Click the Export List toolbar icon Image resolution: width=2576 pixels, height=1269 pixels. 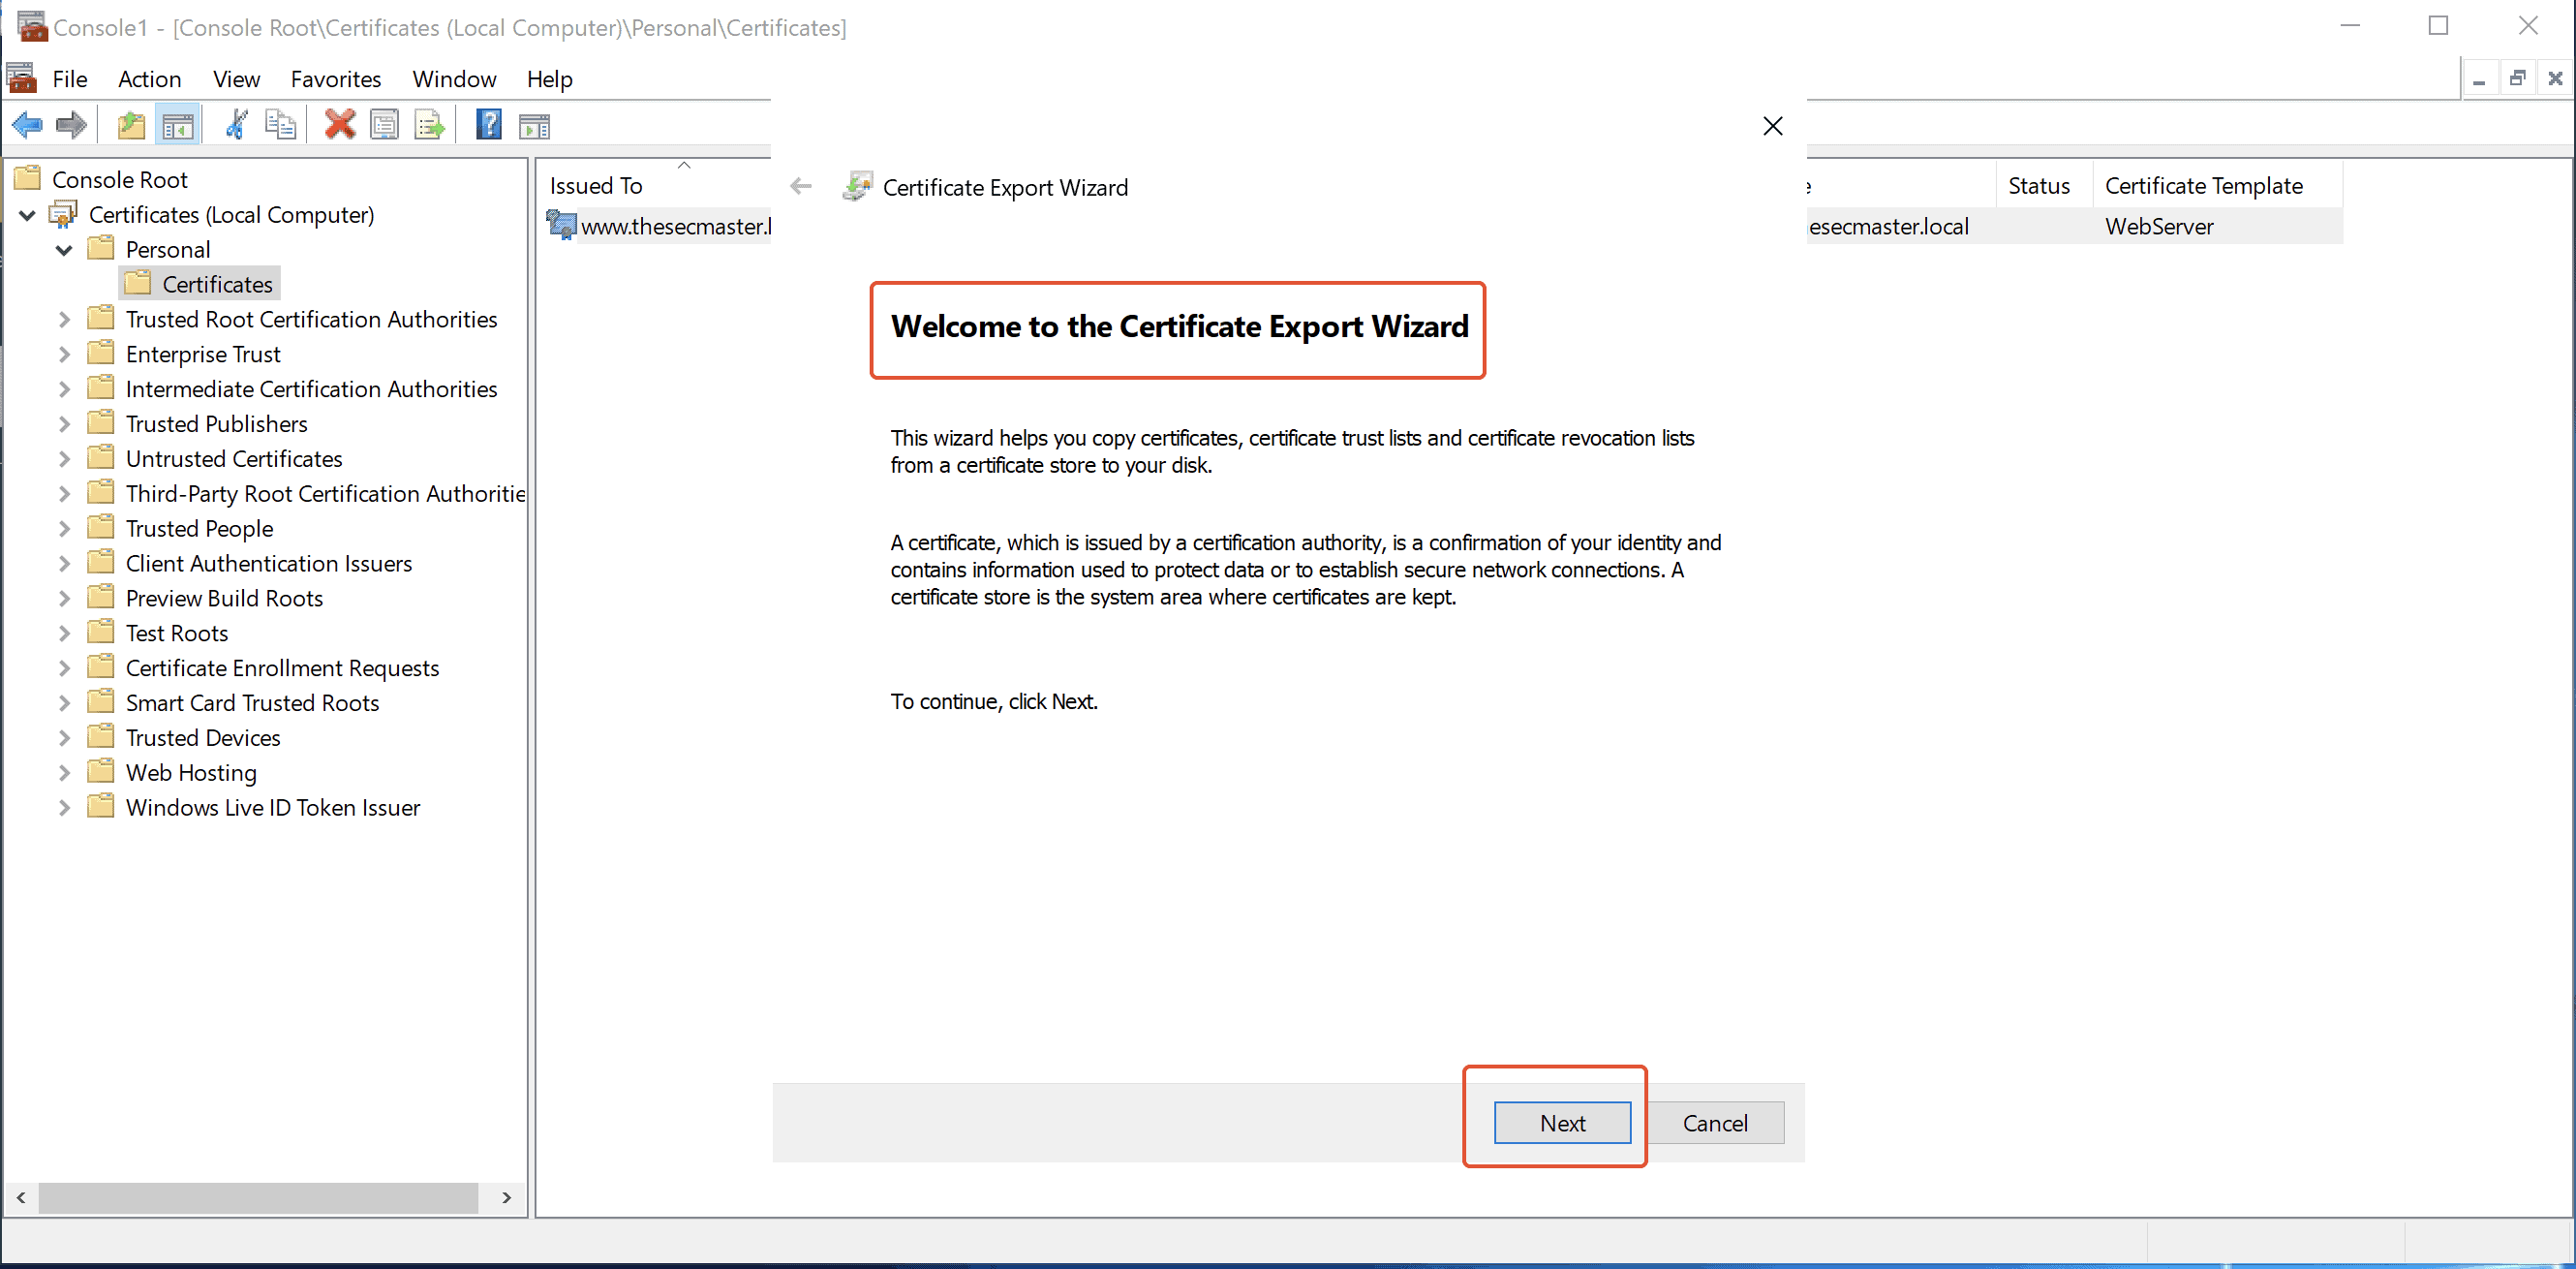click(430, 125)
